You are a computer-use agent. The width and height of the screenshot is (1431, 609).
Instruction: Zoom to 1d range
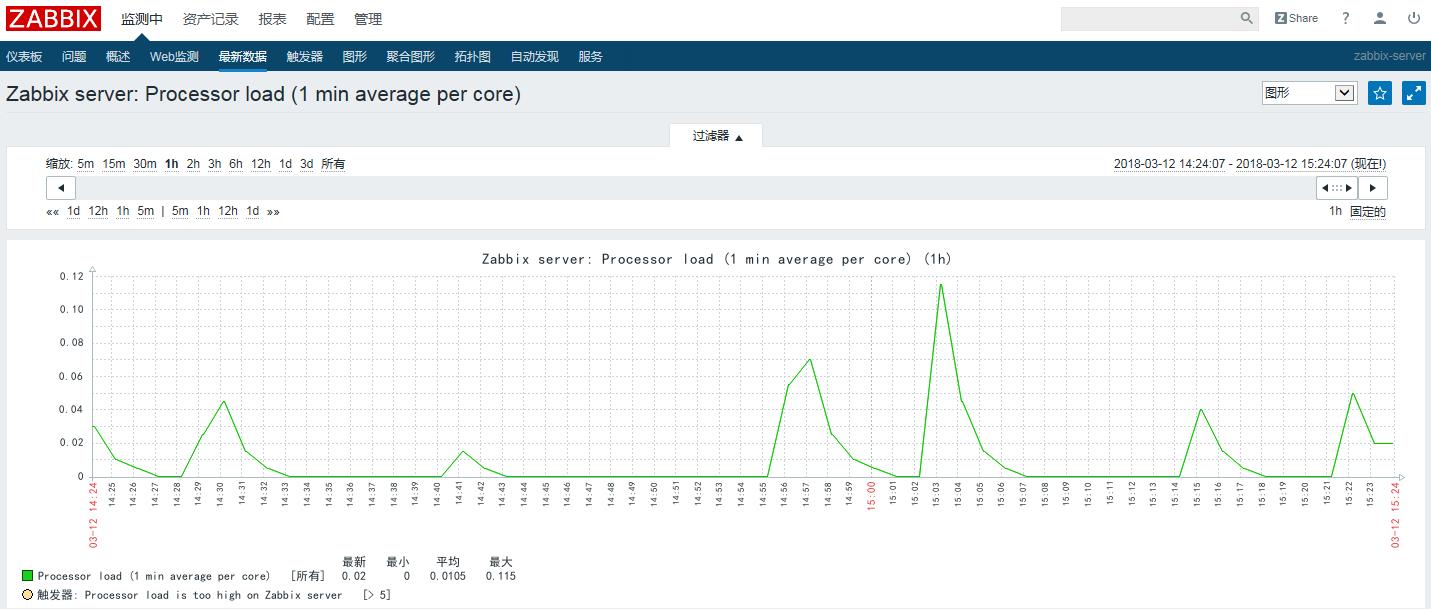click(285, 164)
